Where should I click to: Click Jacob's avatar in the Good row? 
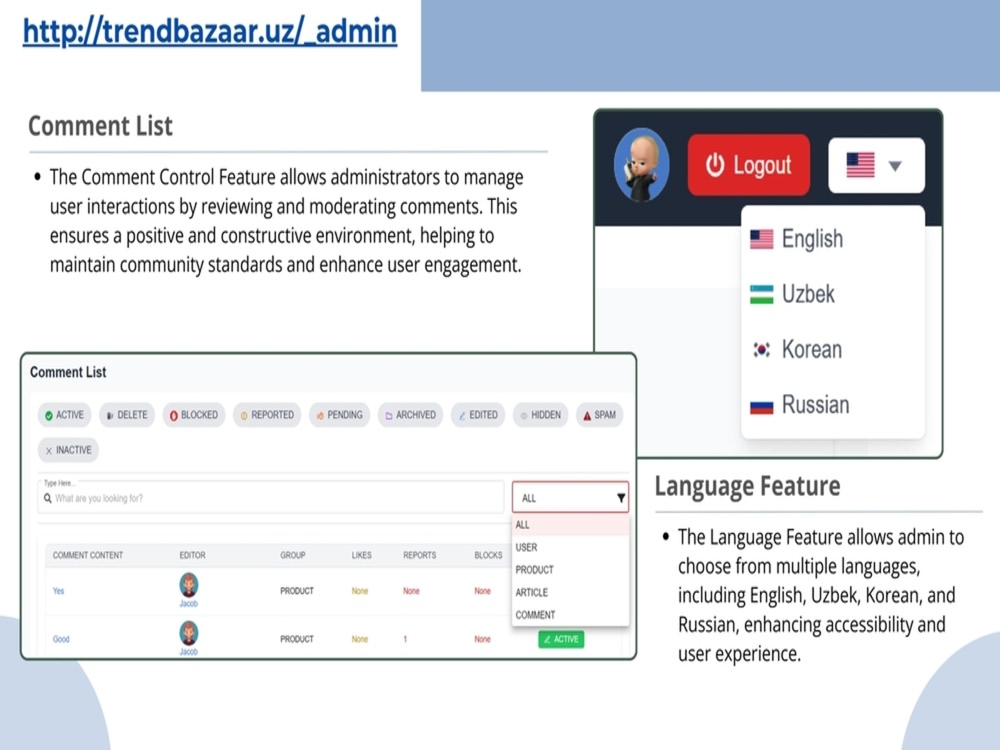(x=189, y=634)
